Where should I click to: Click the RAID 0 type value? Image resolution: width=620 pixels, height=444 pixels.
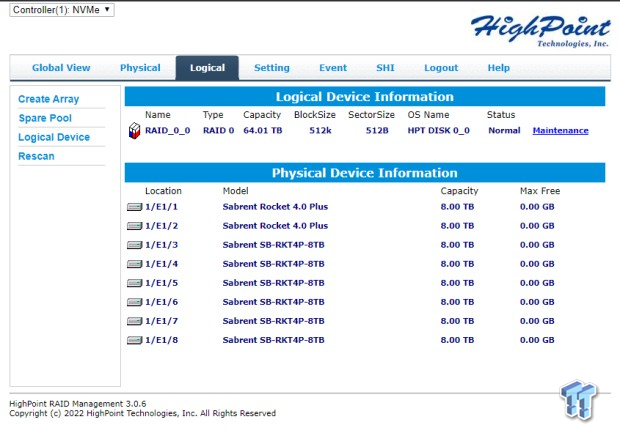(x=218, y=130)
